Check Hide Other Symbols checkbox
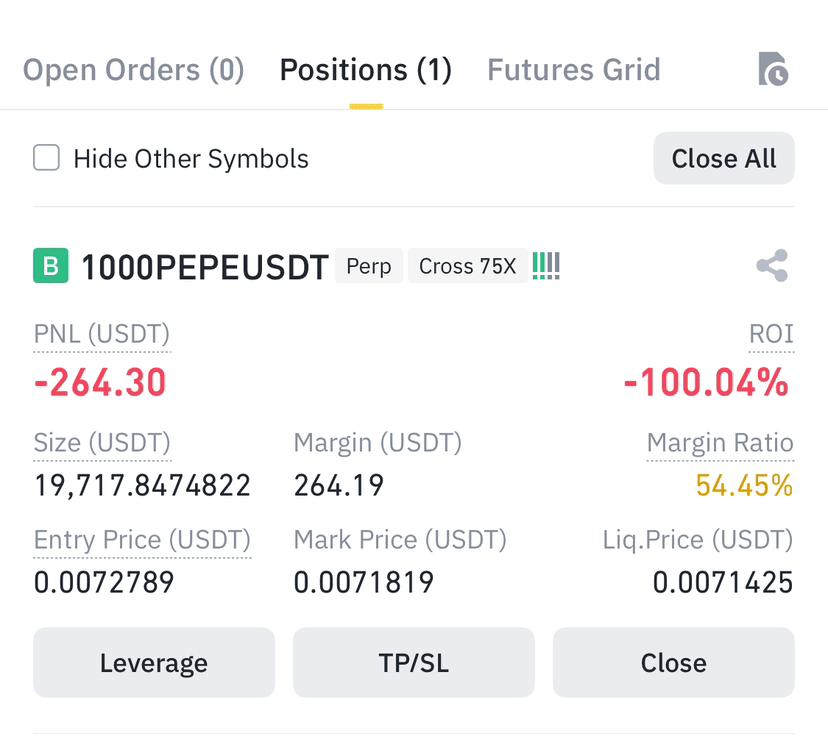The height and width of the screenshot is (736, 828). pos(46,158)
